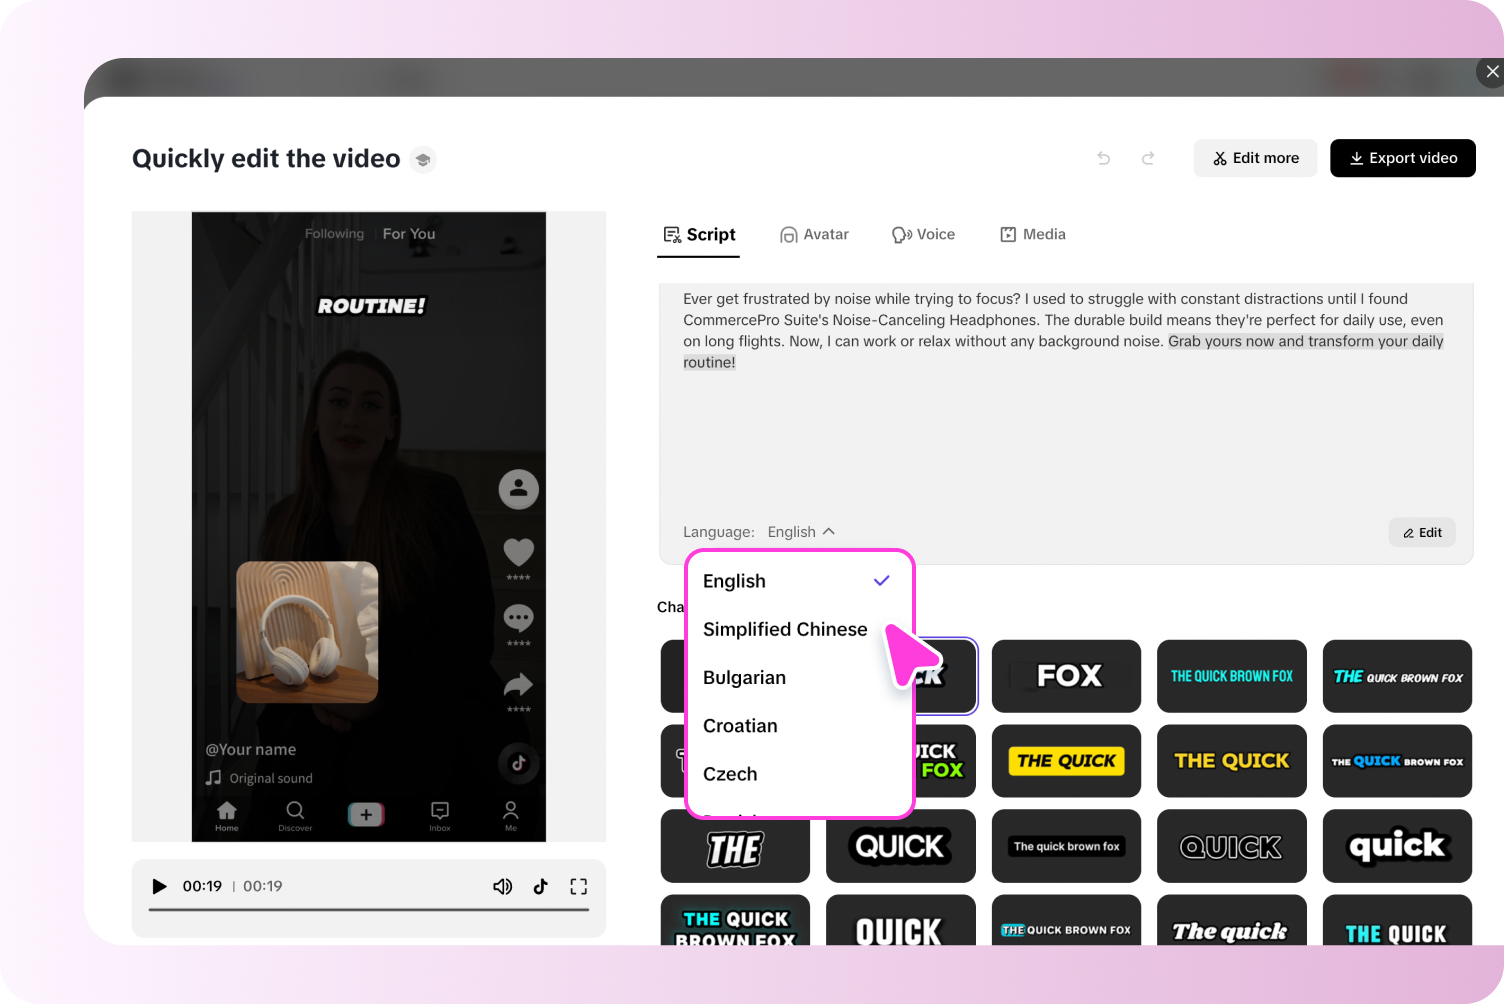
Task: Select the caption style with boxed THE
Action: coord(1066,922)
